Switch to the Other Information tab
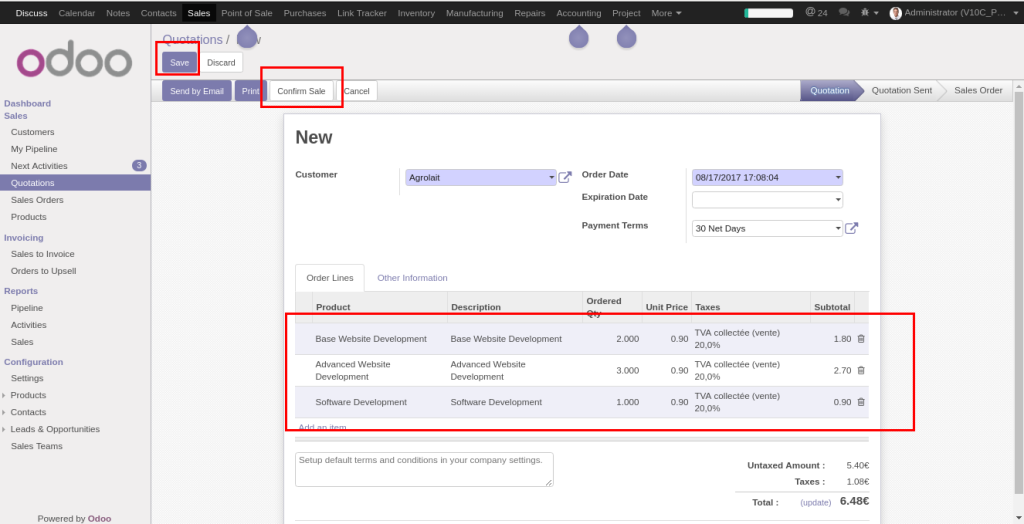 [x=412, y=278]
